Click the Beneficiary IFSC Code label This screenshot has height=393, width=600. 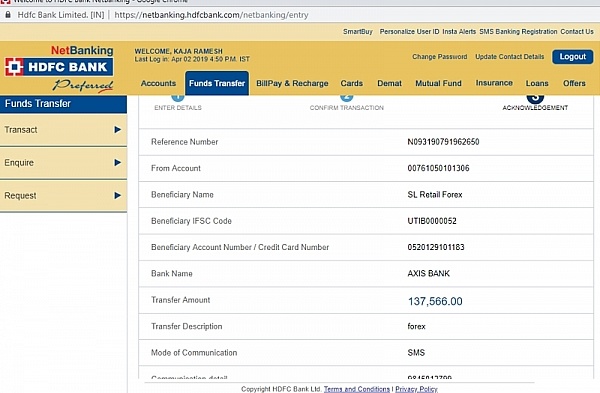[x=191, y=221]
